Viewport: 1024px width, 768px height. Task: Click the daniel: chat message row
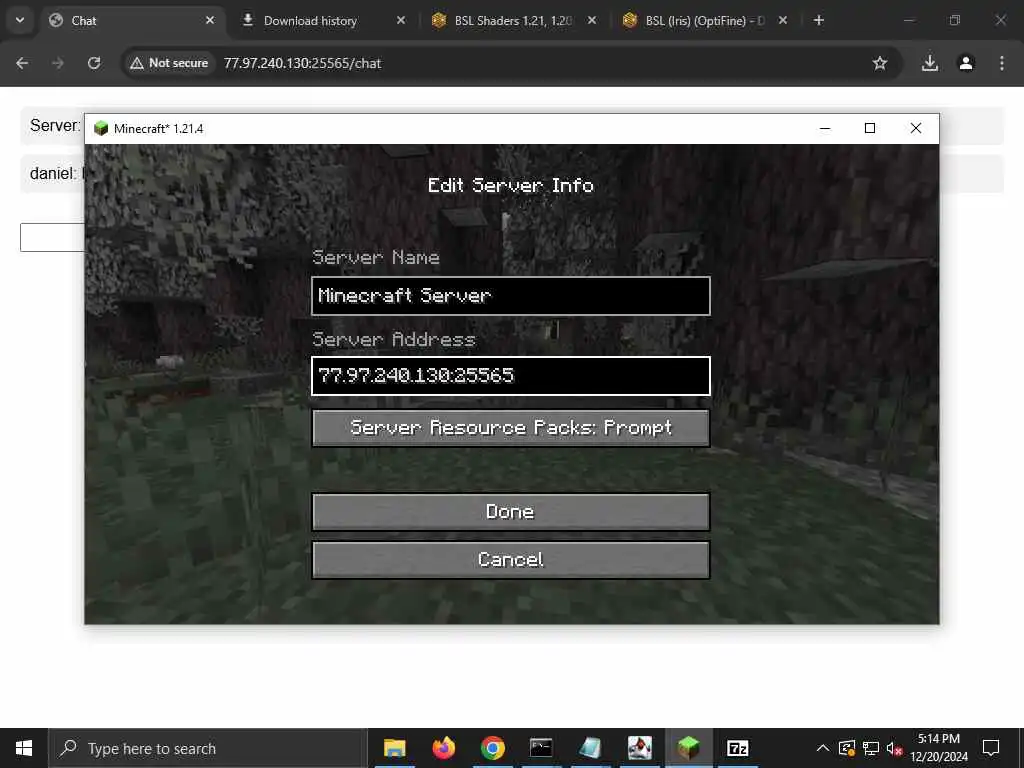[512, 173]
